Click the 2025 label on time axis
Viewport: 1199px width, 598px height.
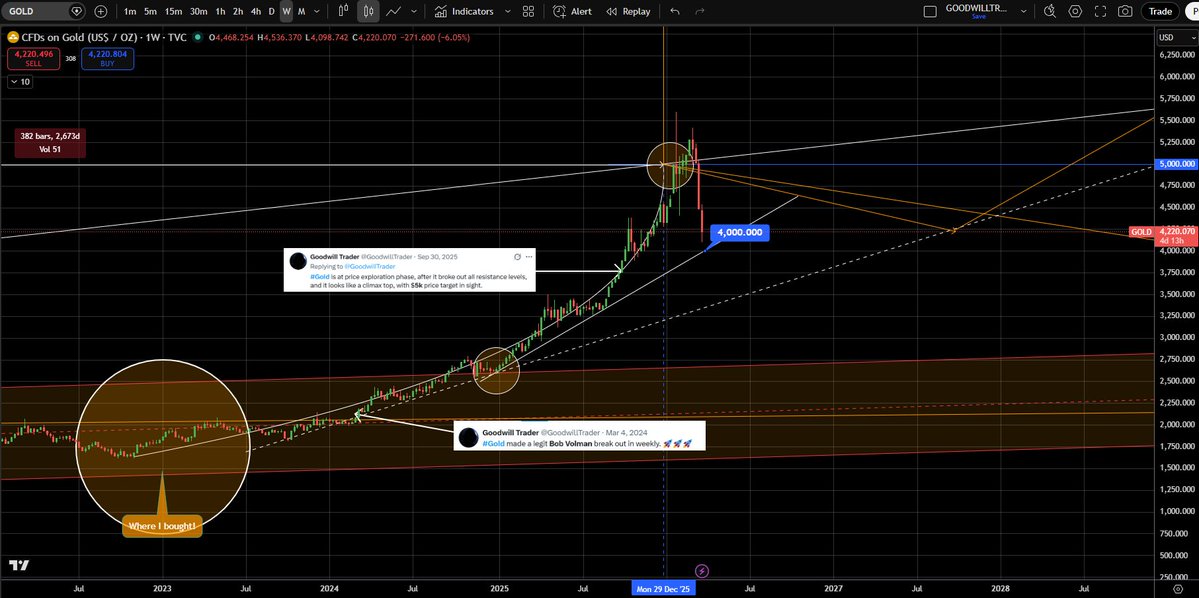pyautogui.click(x=499, y=590)
